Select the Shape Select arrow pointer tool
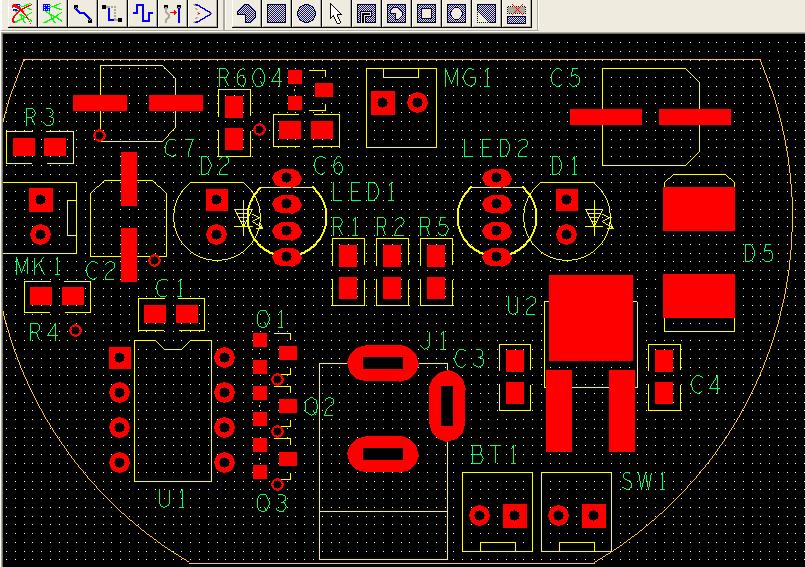Screen dimensions: 805x567 click(336, 12)
